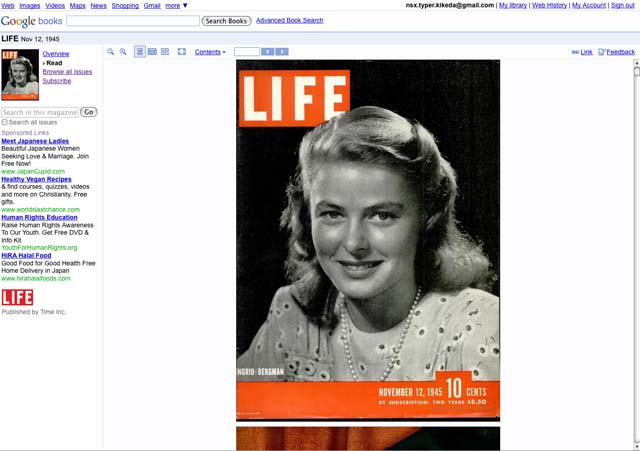Click the scrollbar up arrow
Viewport: 640px width, 451px height.
tap(636, 63)
